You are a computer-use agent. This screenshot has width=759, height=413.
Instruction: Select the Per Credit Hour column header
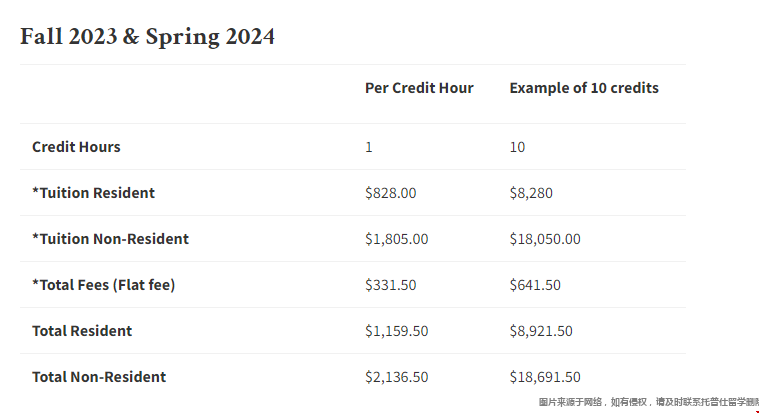coord(419,88)
